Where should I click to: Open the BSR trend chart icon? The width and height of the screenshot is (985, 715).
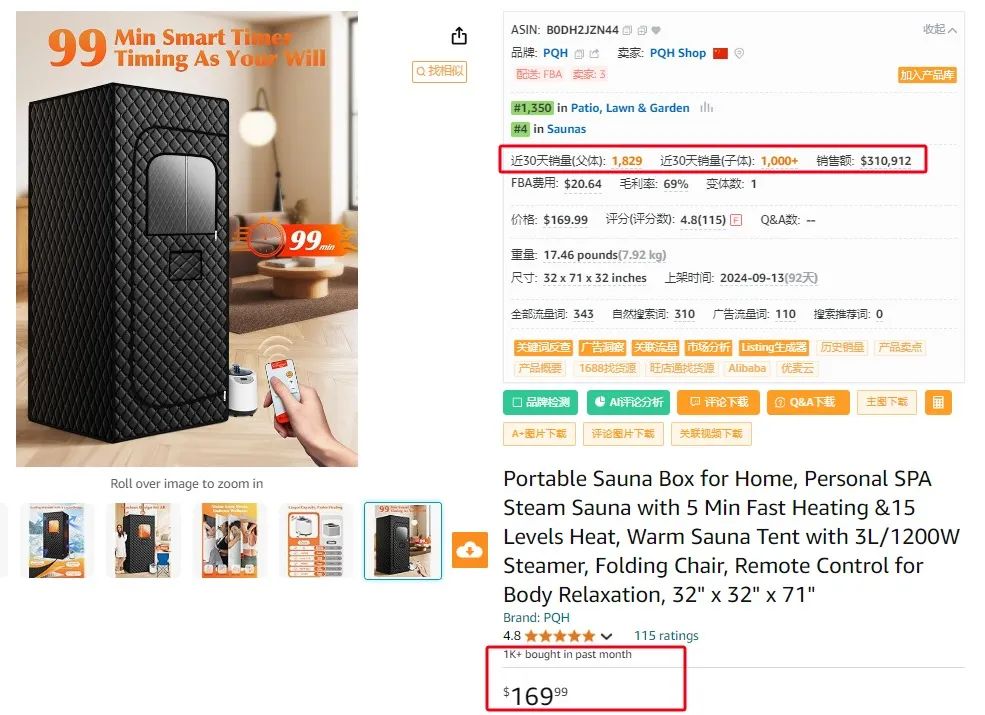(706, 108)
